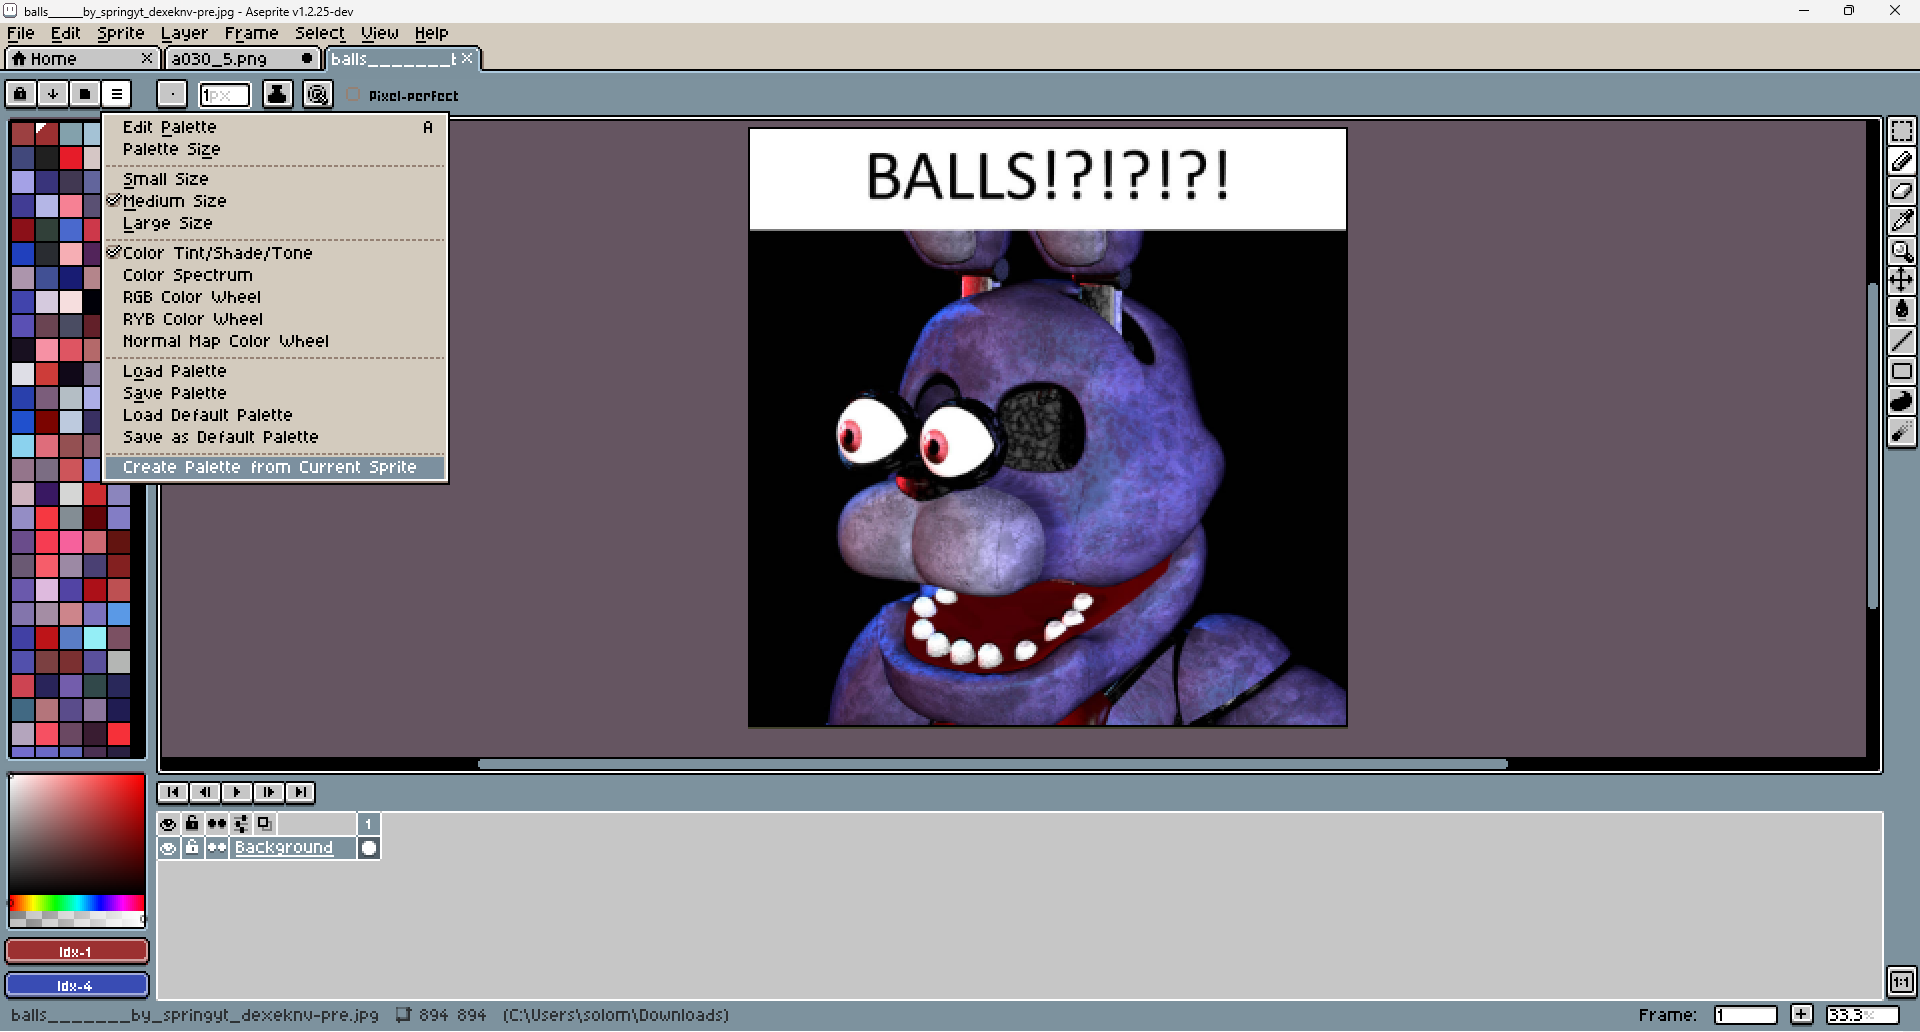The image size is (1920, 1032).
Task: Open the Sprite menu
Action: point(121,33)
